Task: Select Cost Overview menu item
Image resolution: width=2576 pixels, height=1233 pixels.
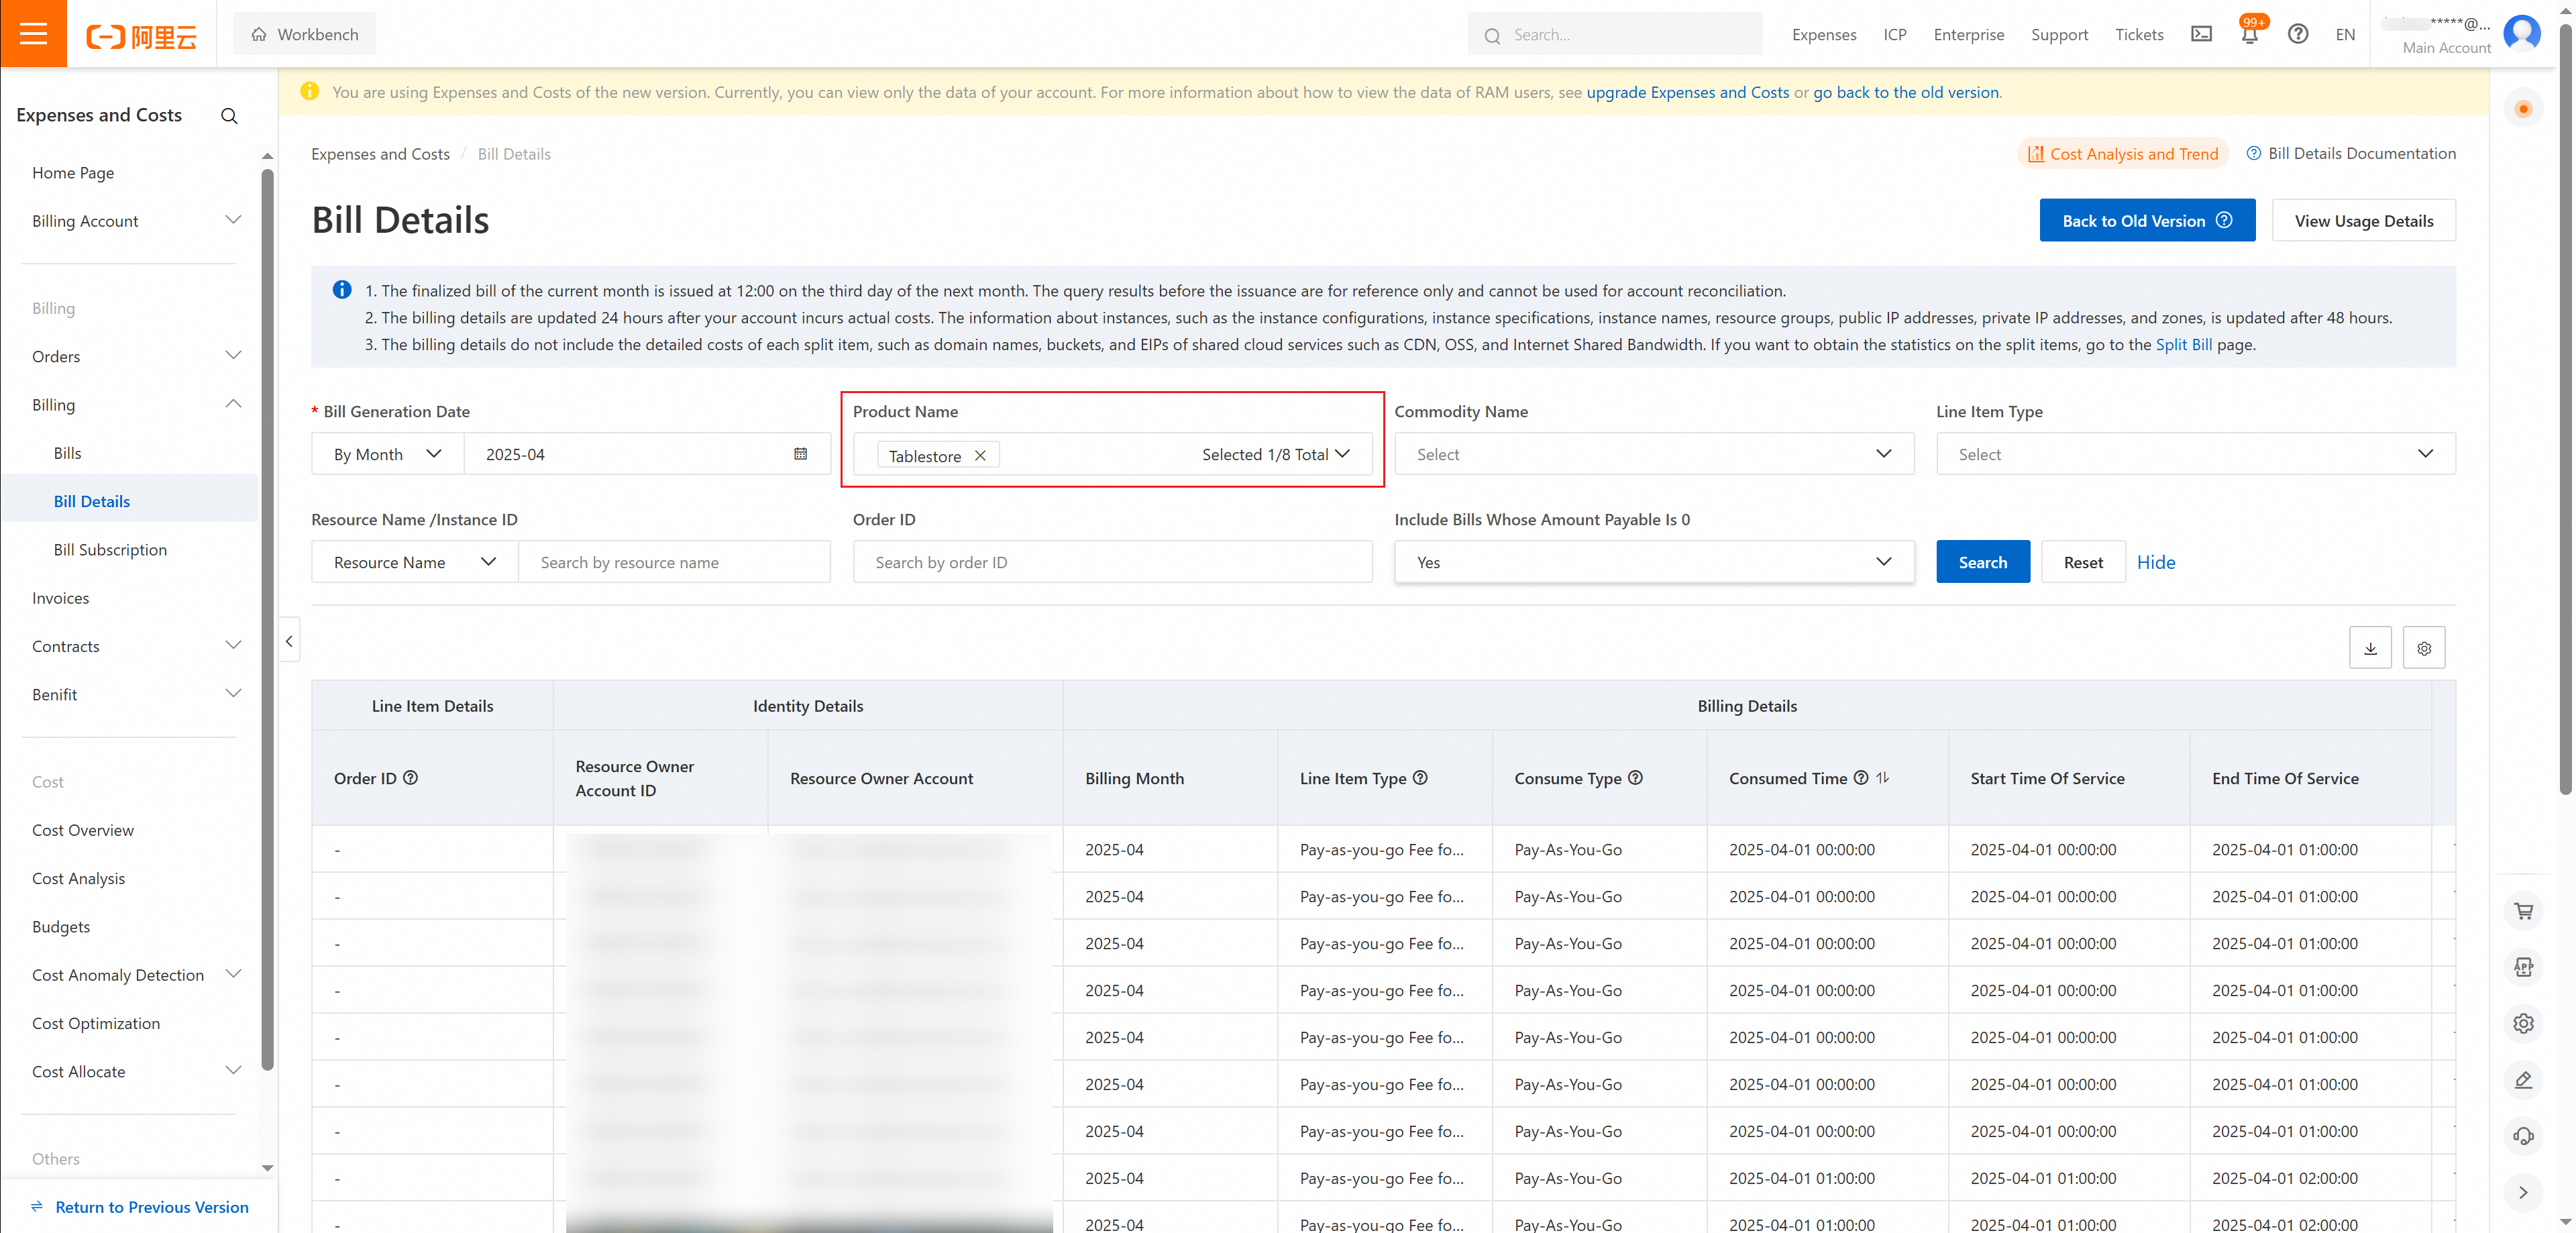Action: click(x=83, y=830)
